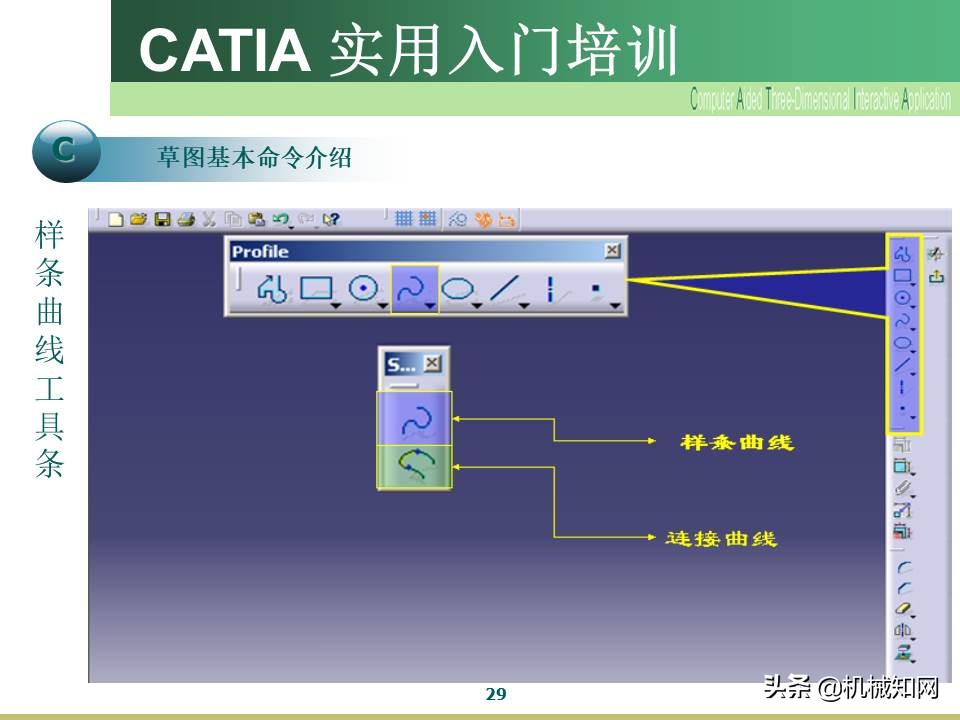Select Spline tool in Profile toolbar
Image resolution: width=960 pixels, height=720 pixels.
click(411, 288)
